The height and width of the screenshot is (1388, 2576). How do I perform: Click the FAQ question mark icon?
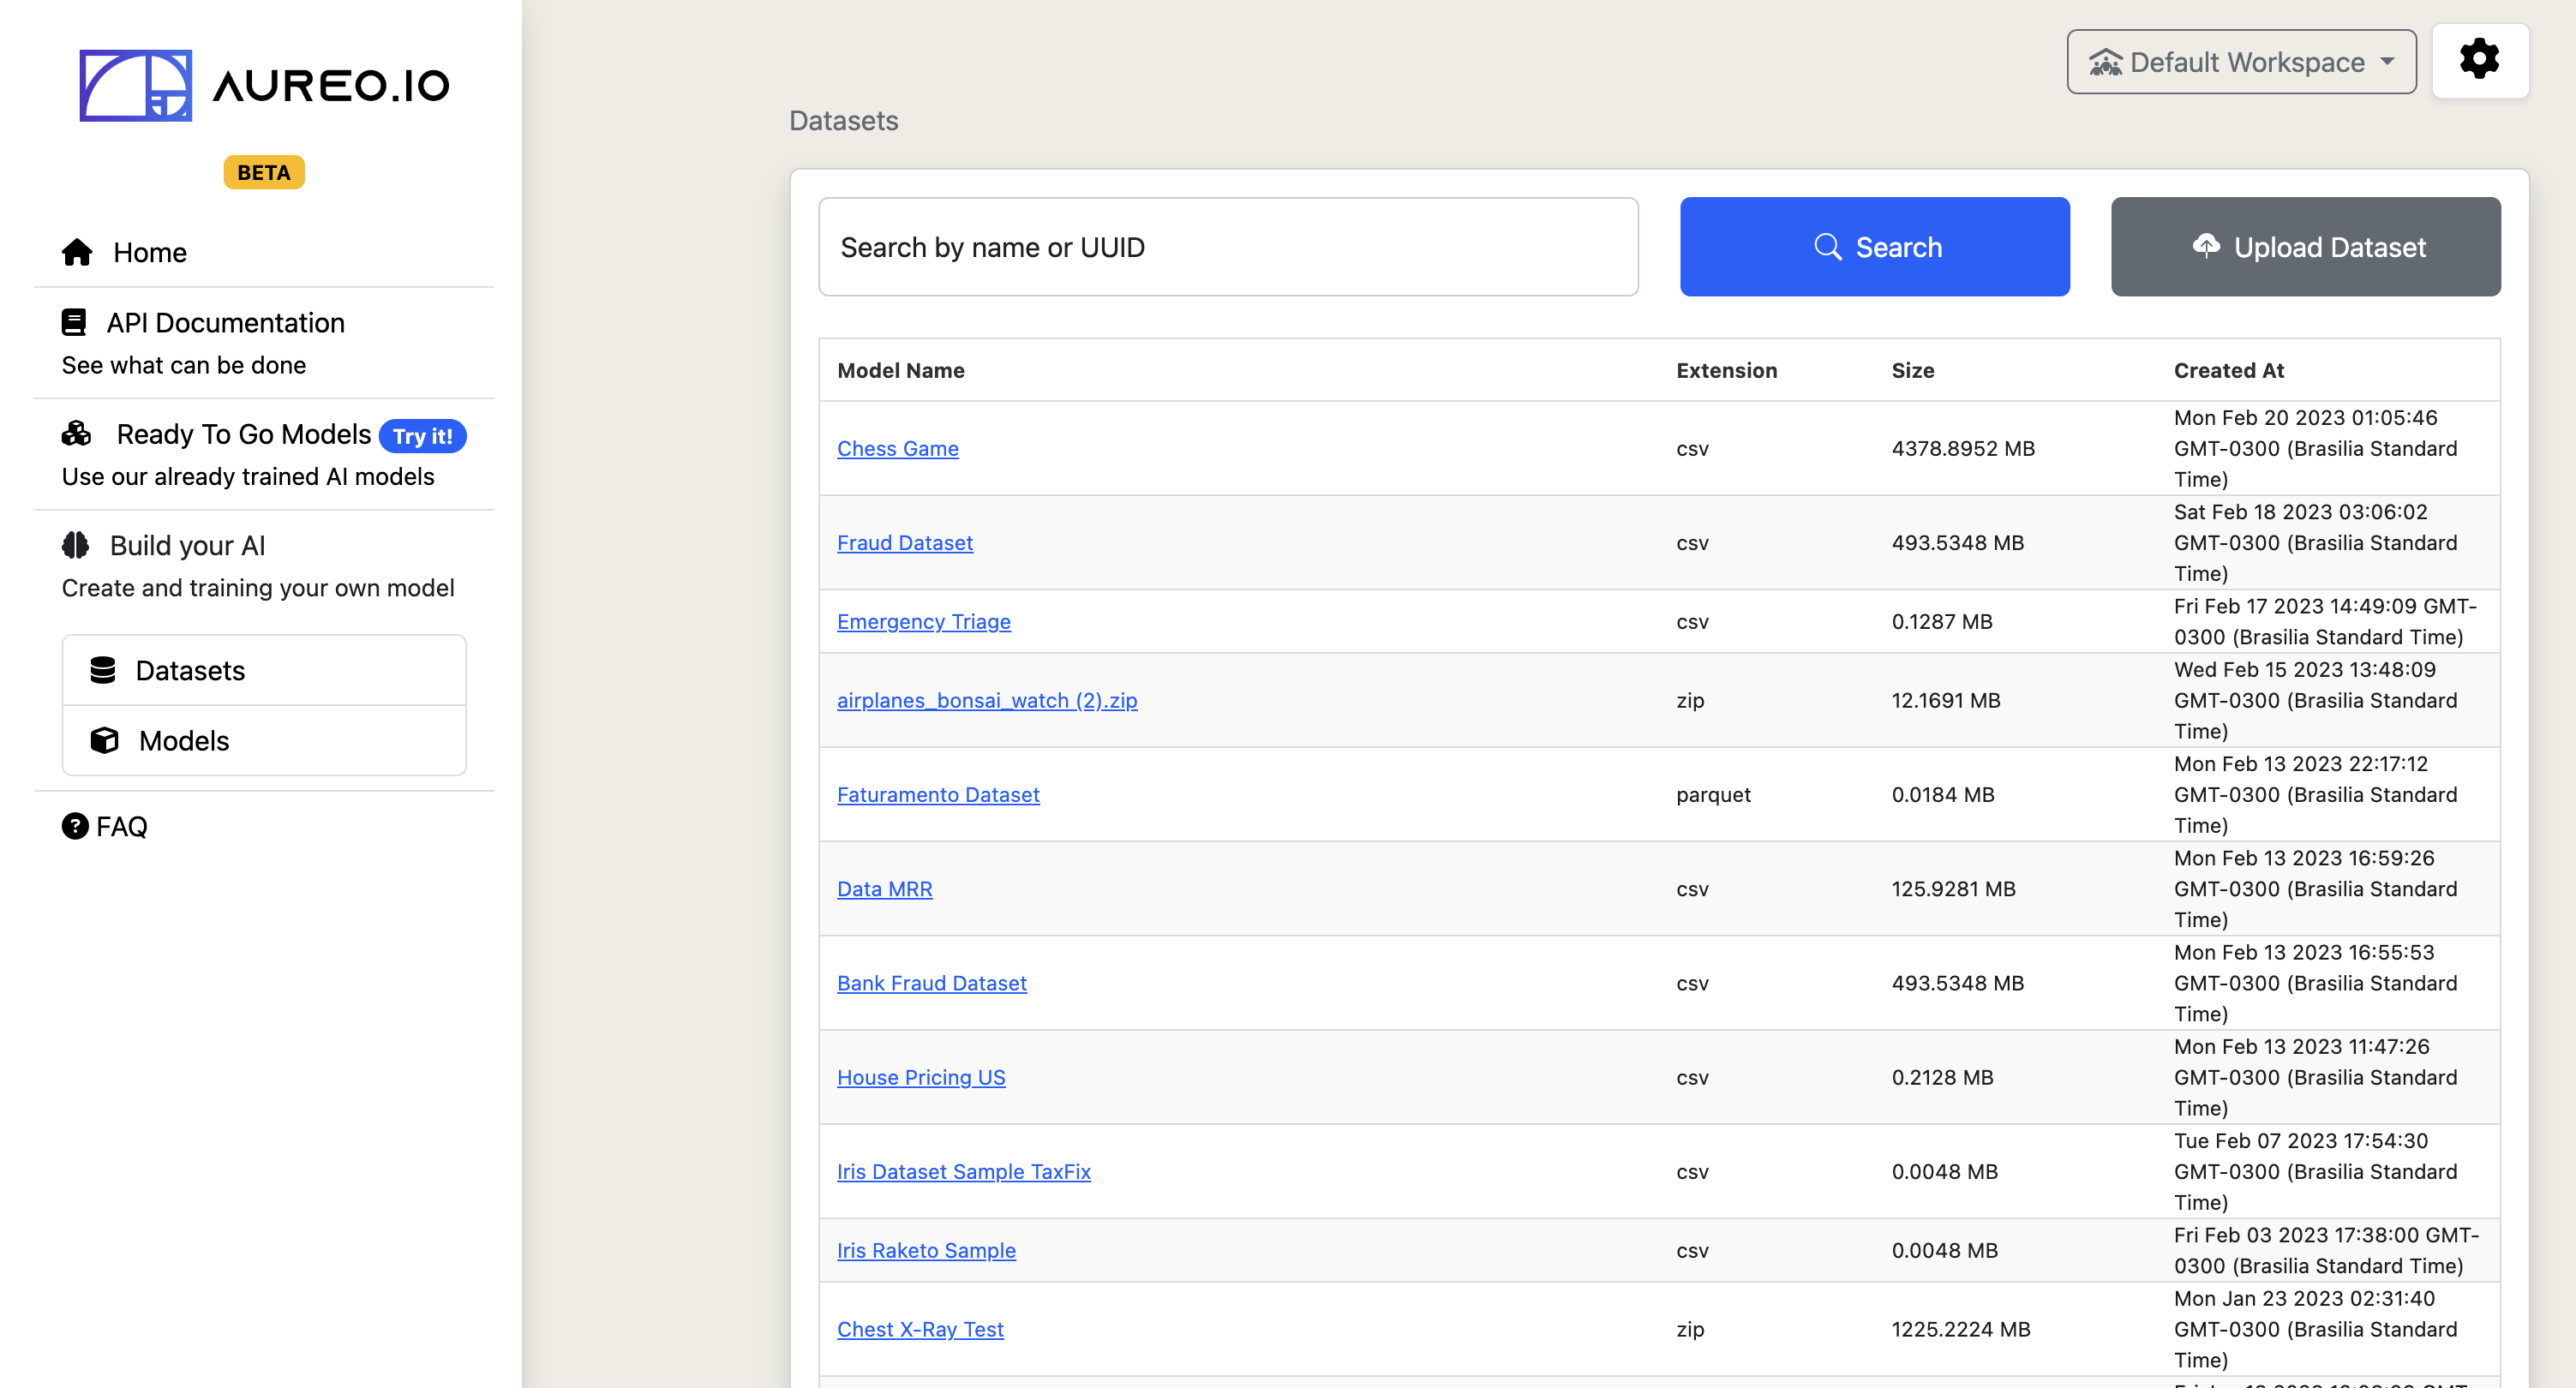pos(75,826)
